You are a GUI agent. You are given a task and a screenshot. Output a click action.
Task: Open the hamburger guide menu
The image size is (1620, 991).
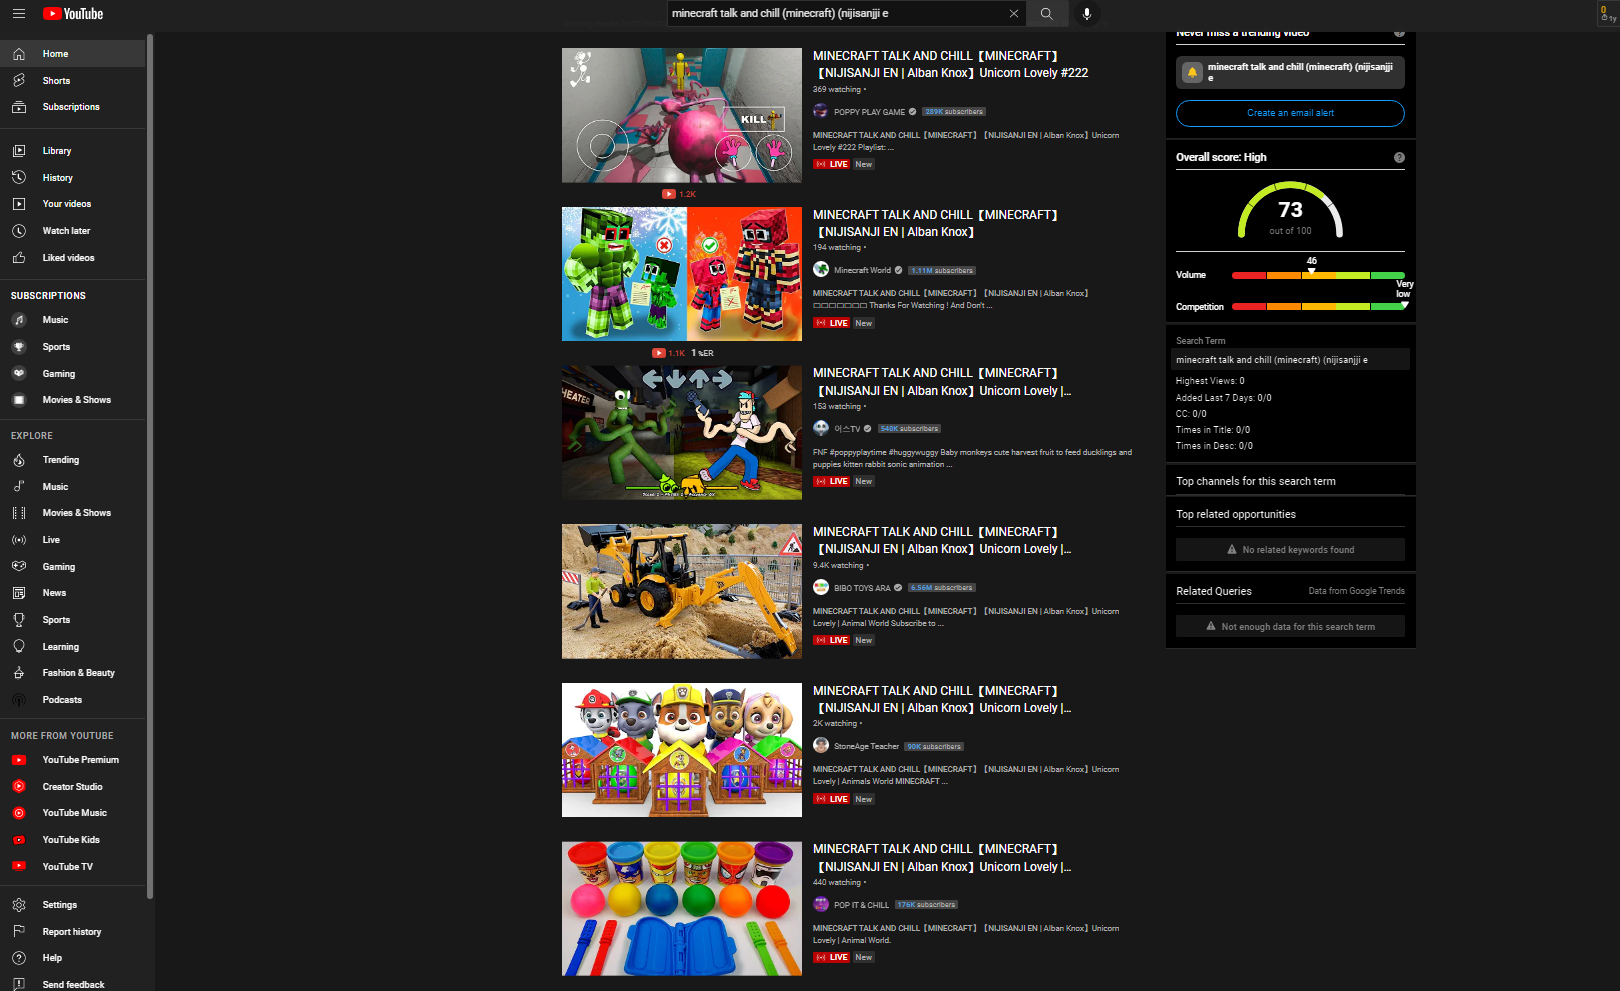pyautogui.click(x=19, y=14)
